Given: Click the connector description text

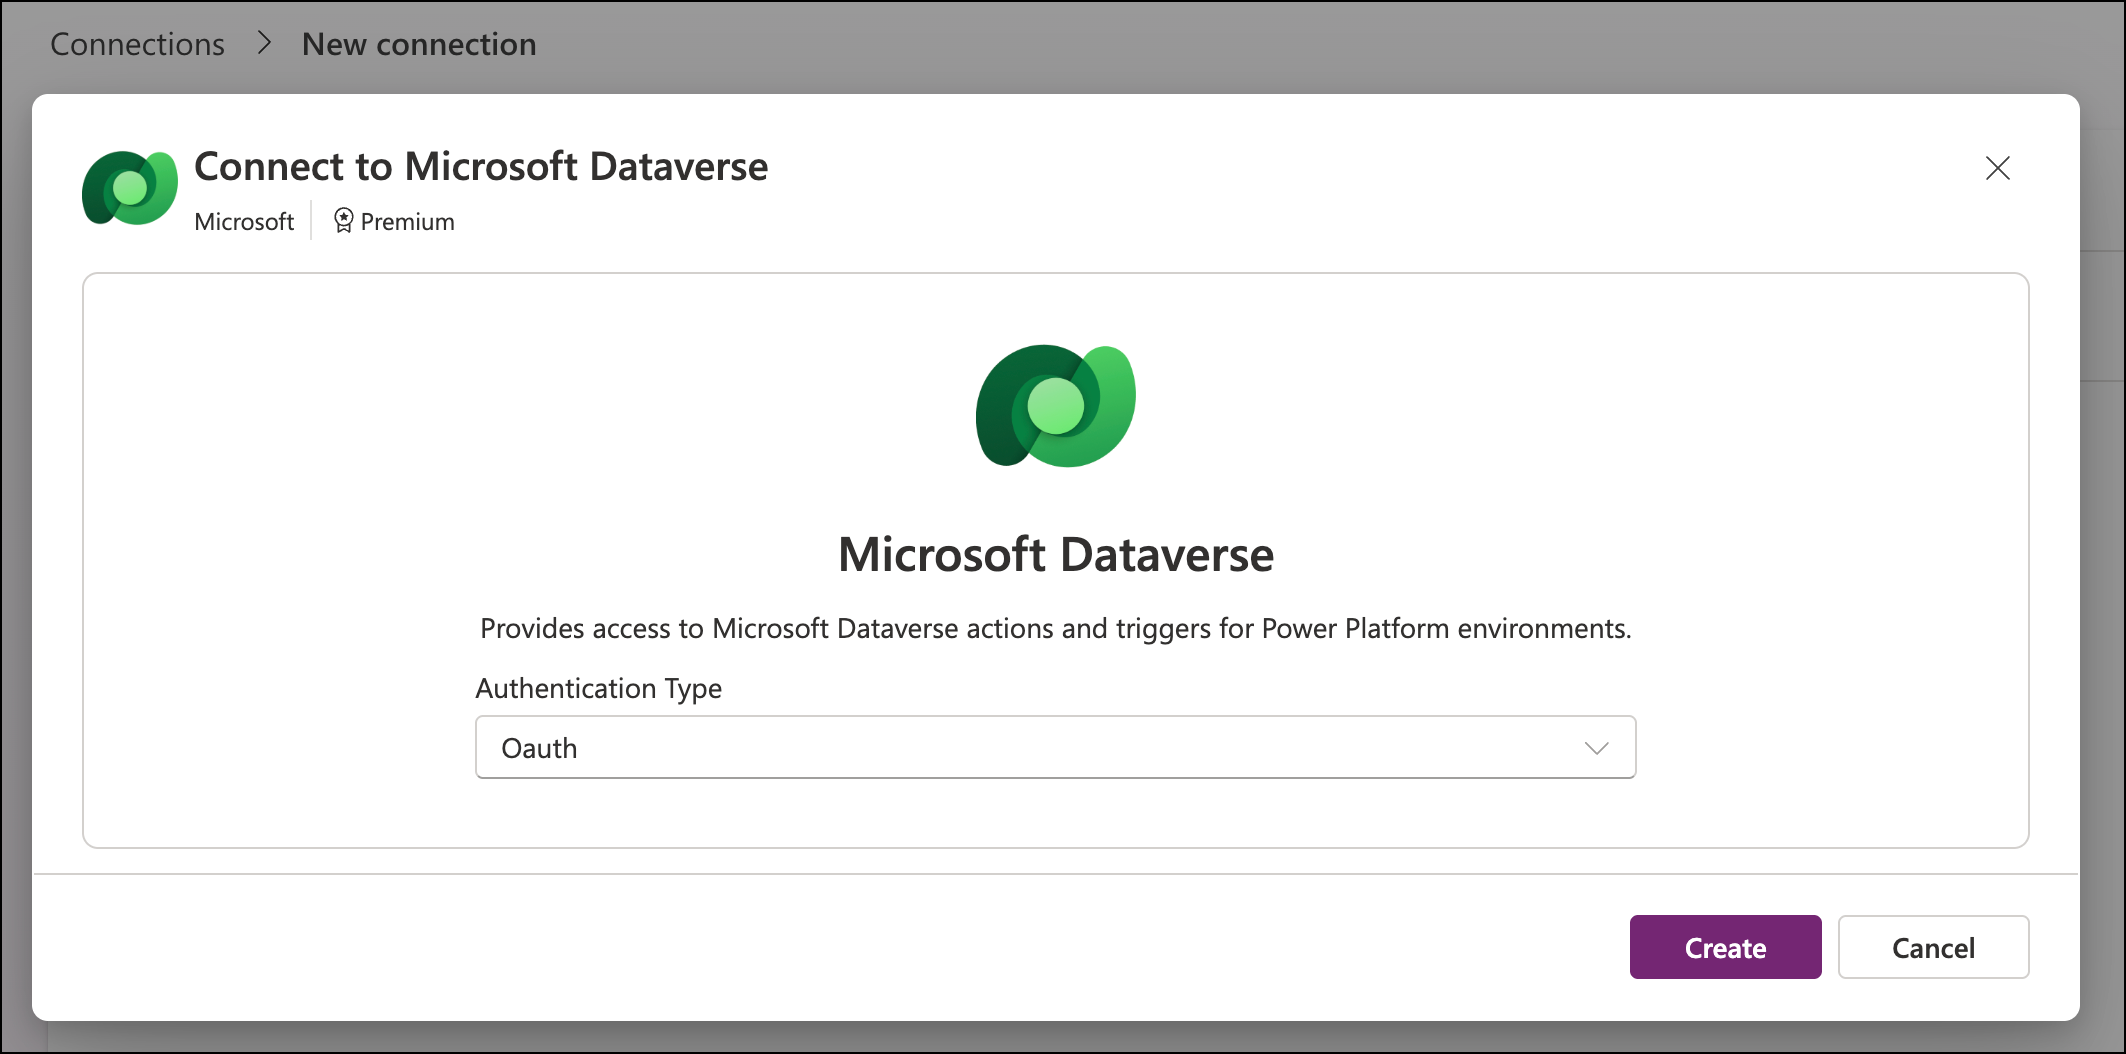Looking at the screenshot, I should pyautogui.click(x=1056, y=628).
